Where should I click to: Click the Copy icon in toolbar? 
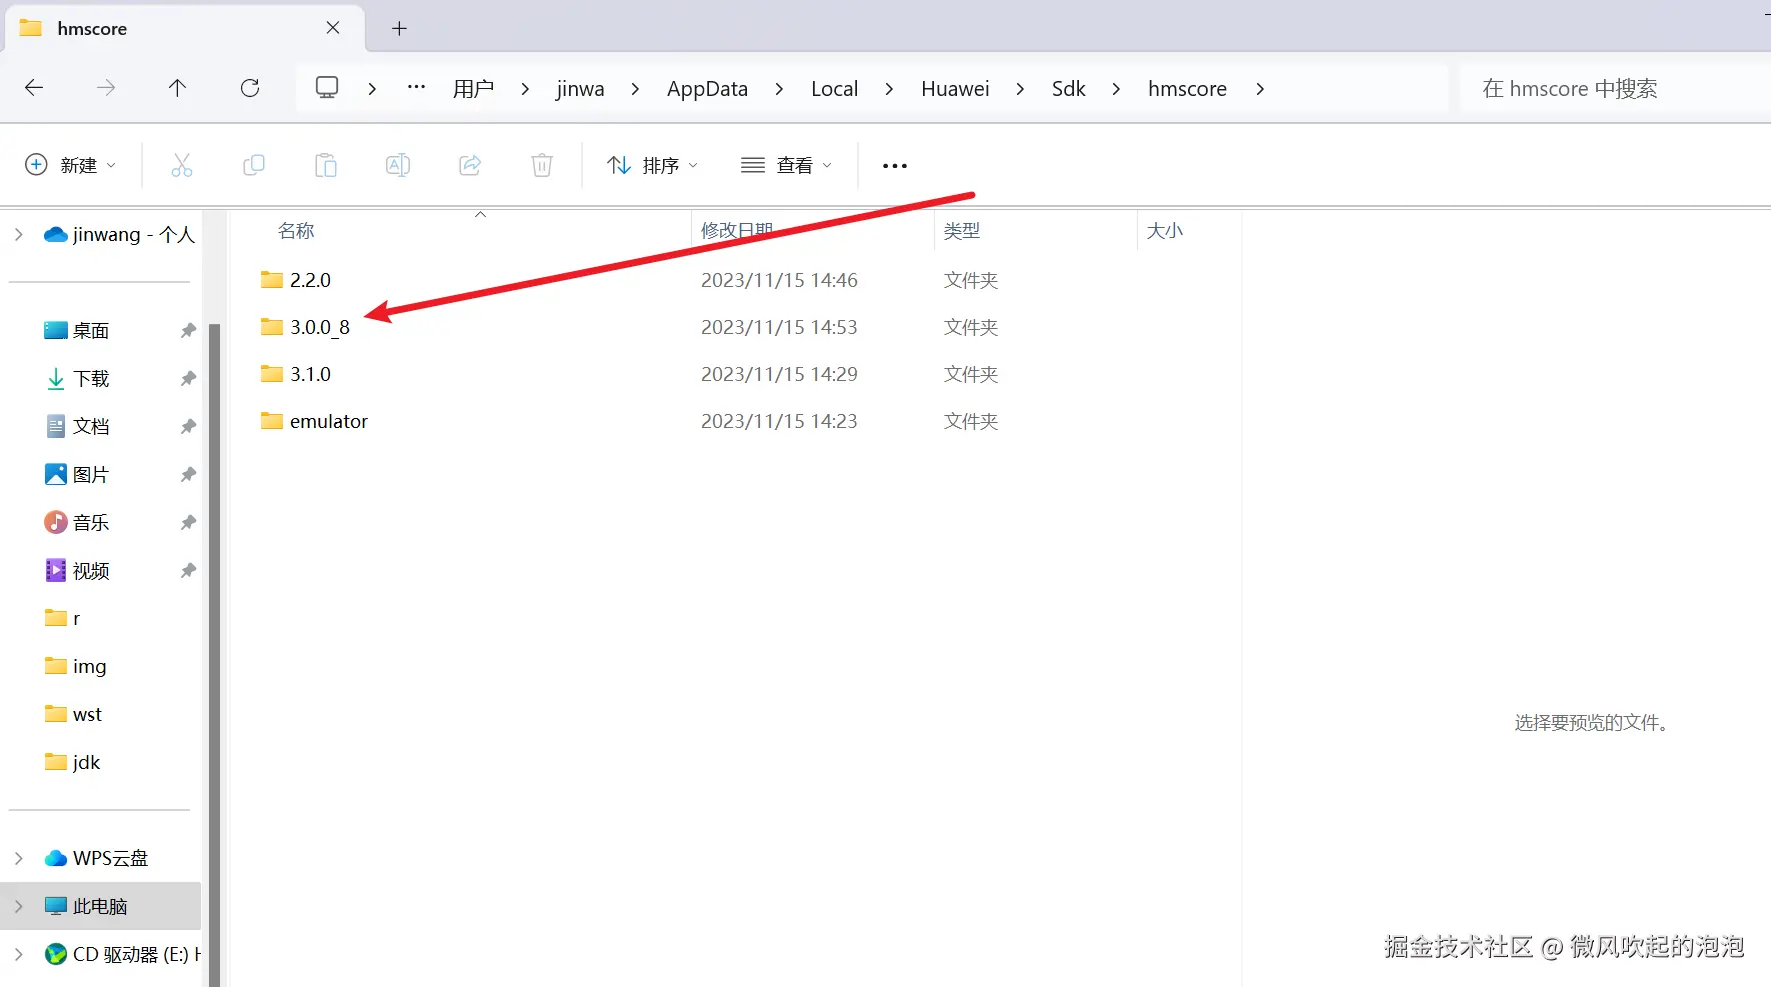click(x=254, y=165)
